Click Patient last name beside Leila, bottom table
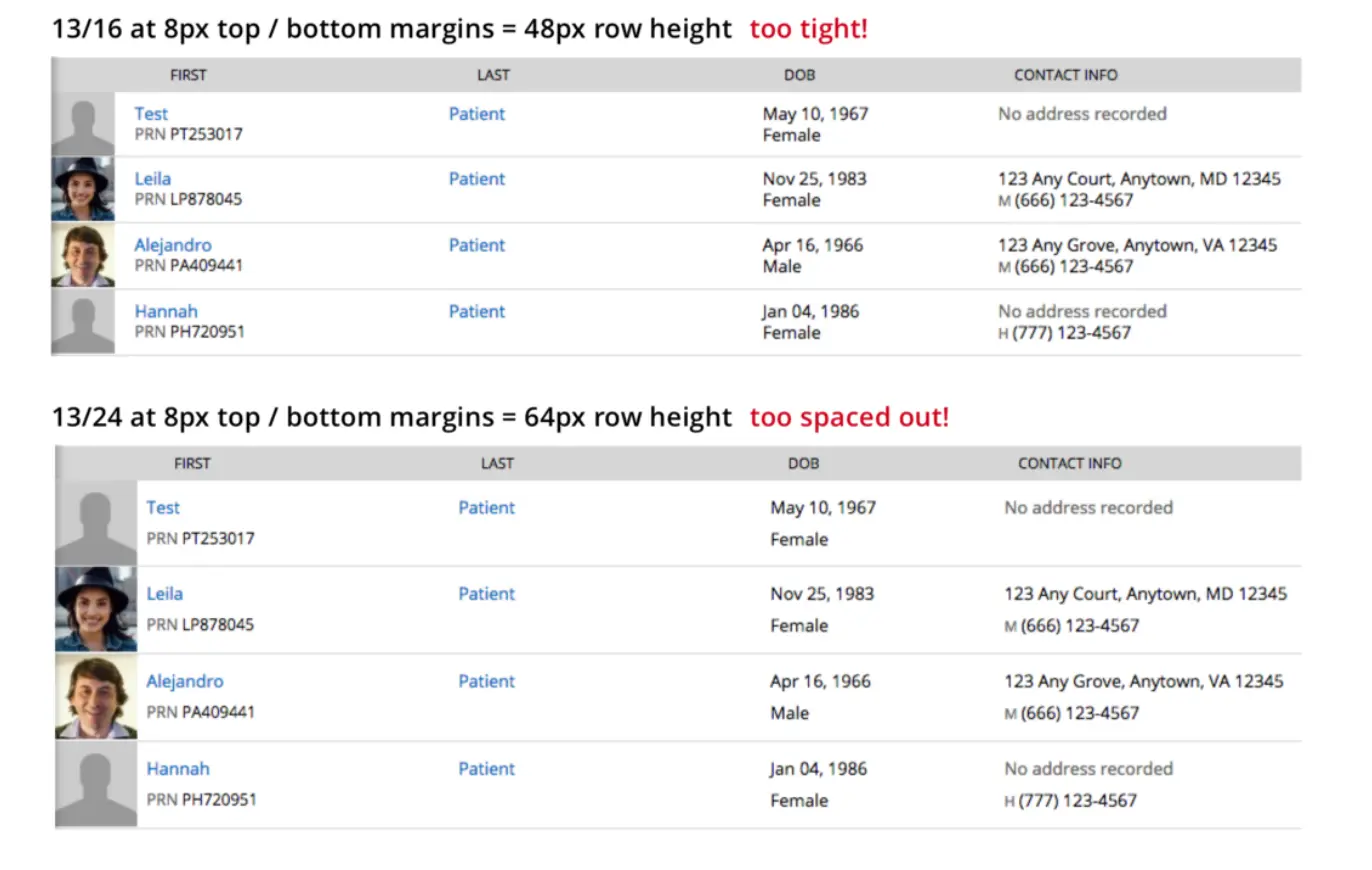Screen dimensions: 1372x870 tap(486, 593)
